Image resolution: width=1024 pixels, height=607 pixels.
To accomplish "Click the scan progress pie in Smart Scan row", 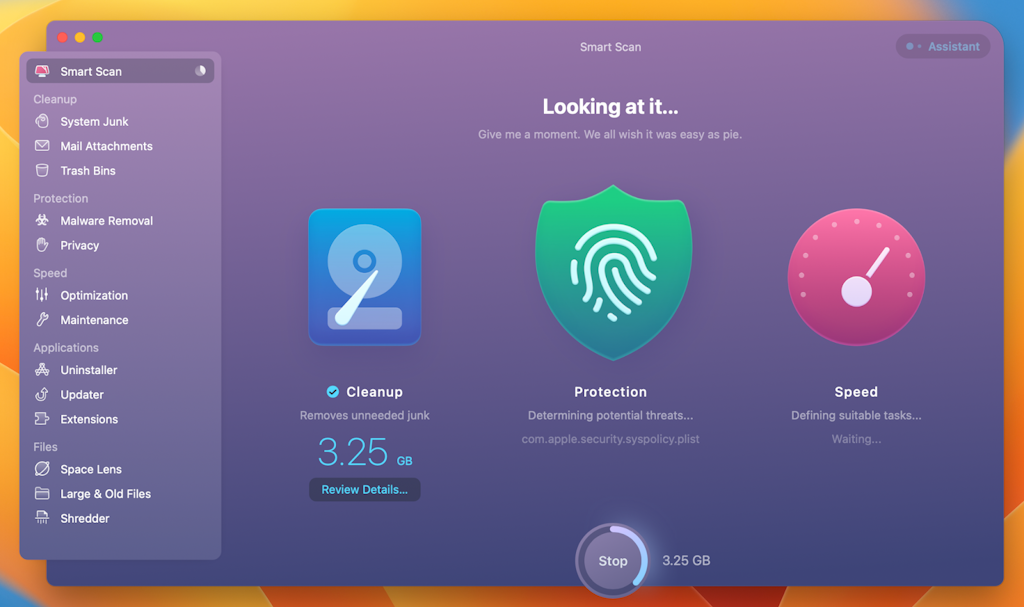I will click(200, 71).
